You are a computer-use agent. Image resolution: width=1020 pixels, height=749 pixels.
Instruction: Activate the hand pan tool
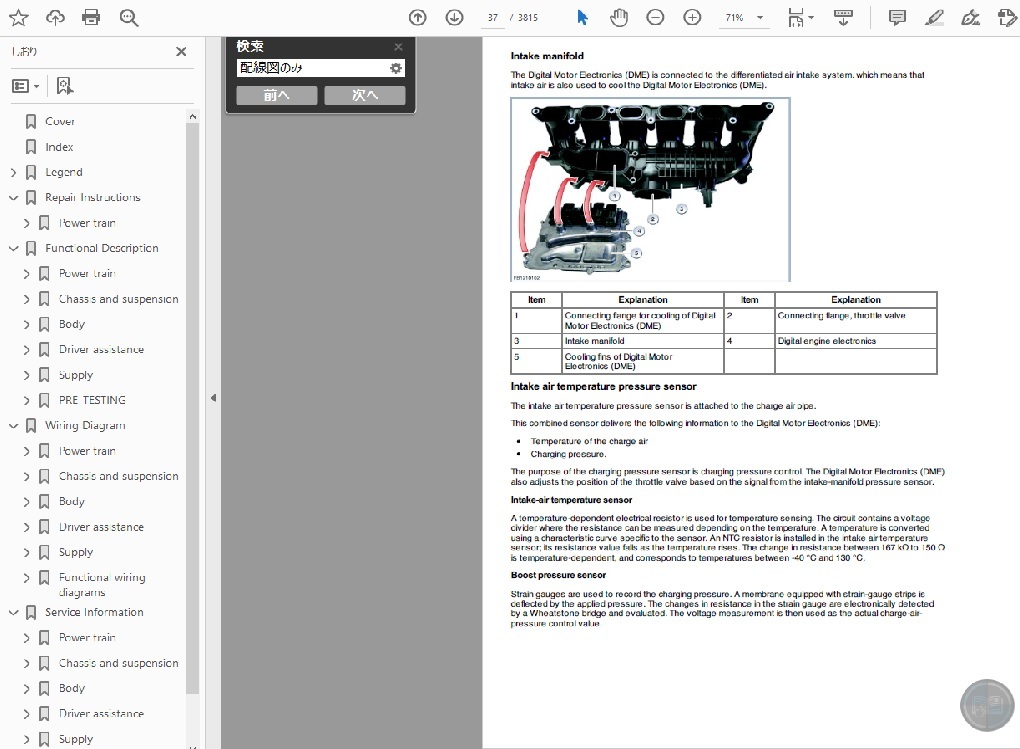(619, 18)
